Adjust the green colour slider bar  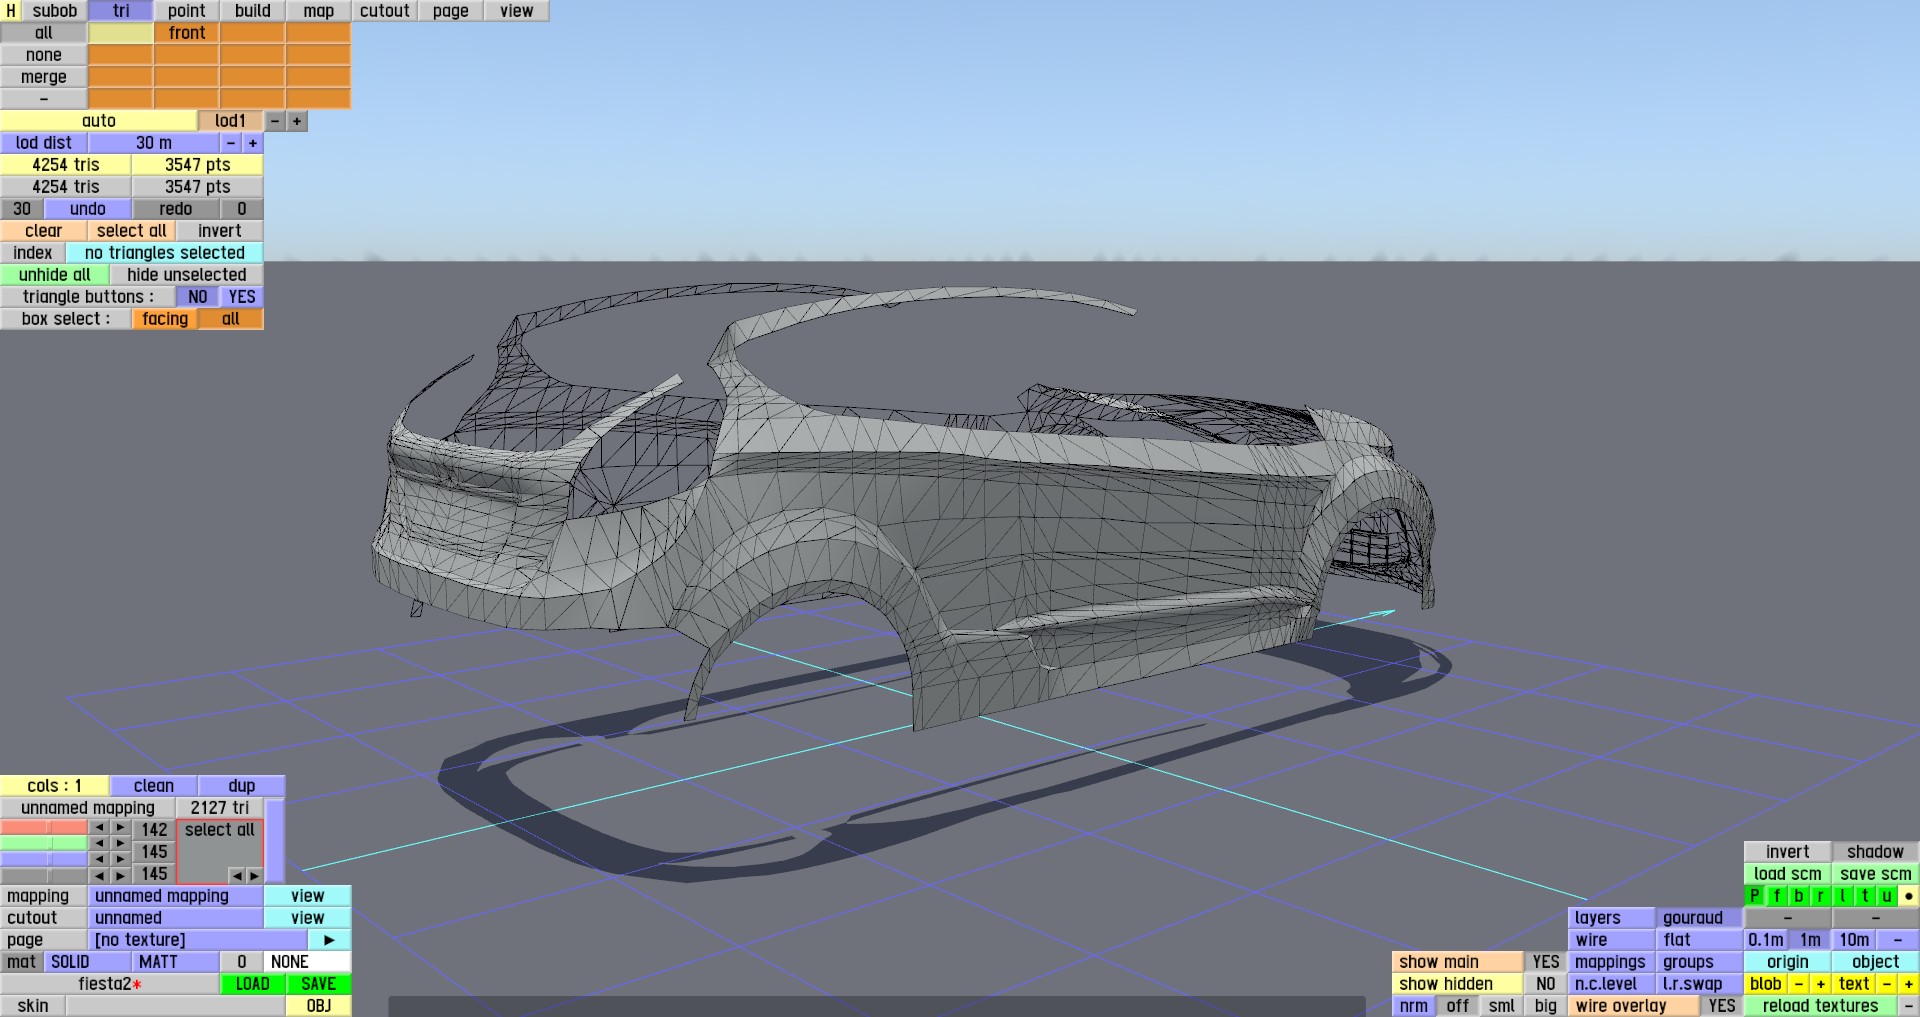[44, 844]
